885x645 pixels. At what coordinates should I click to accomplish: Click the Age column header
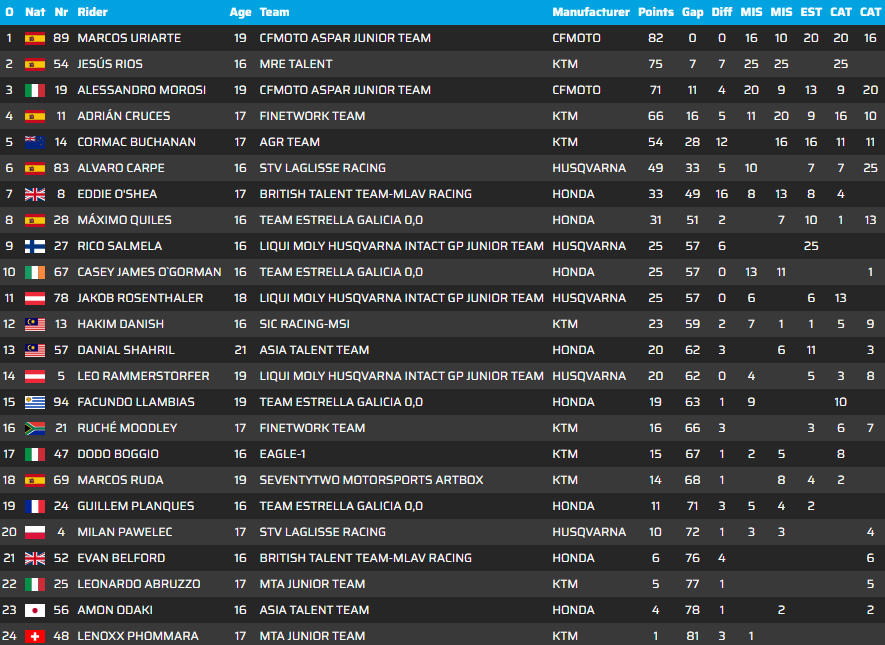pyautogui.click(x=240, y=12)
